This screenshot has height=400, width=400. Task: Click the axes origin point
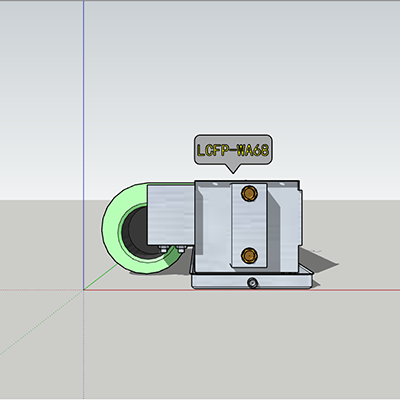[x=83, y=290]
